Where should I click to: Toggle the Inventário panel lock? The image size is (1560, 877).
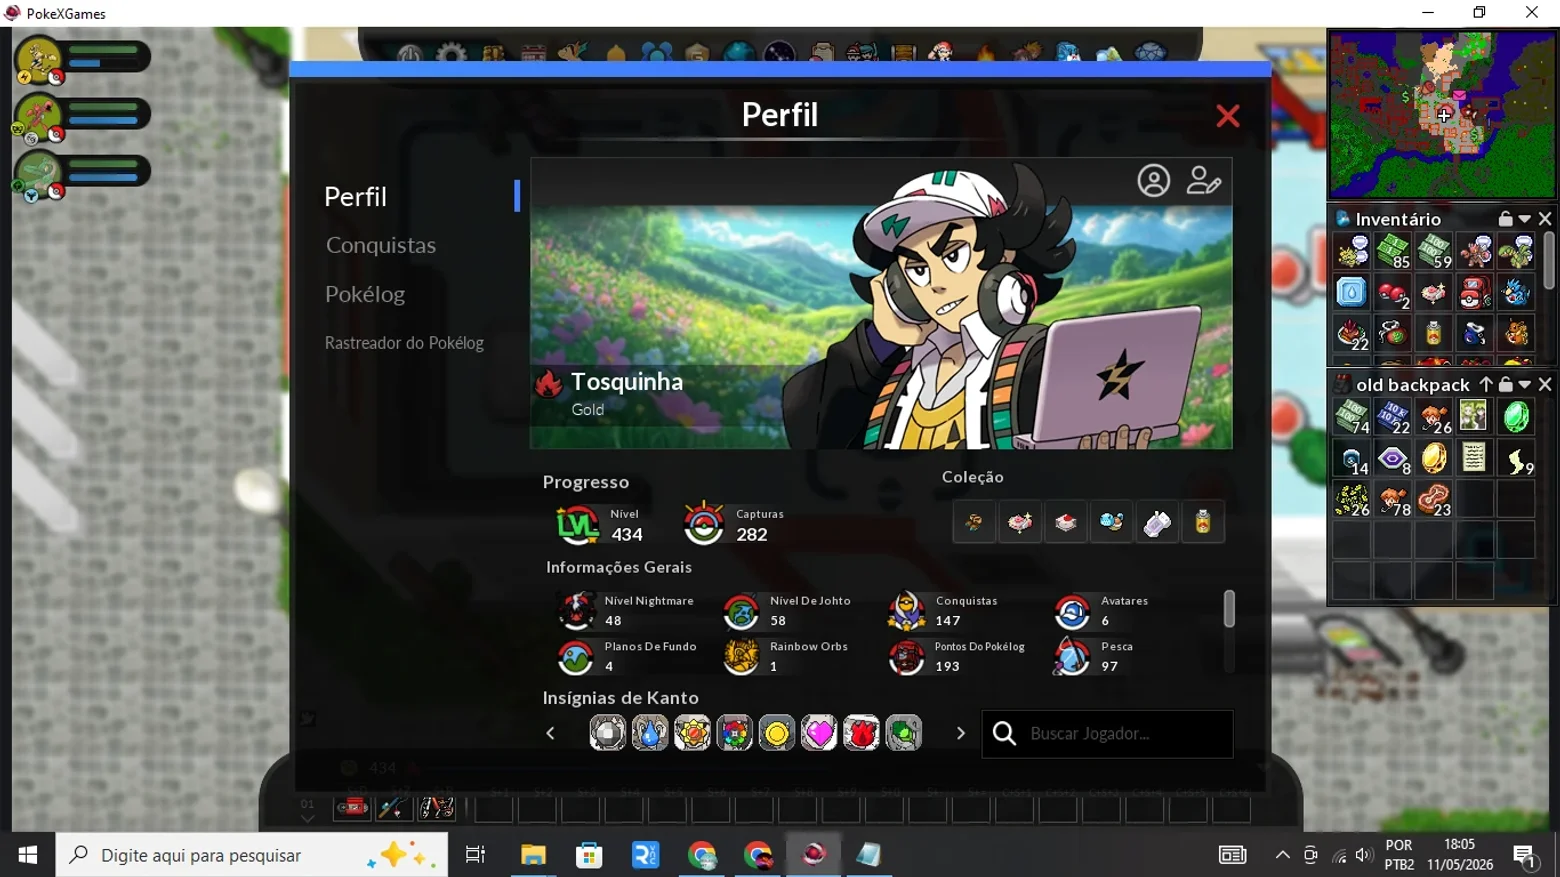tap(1505, 219)
